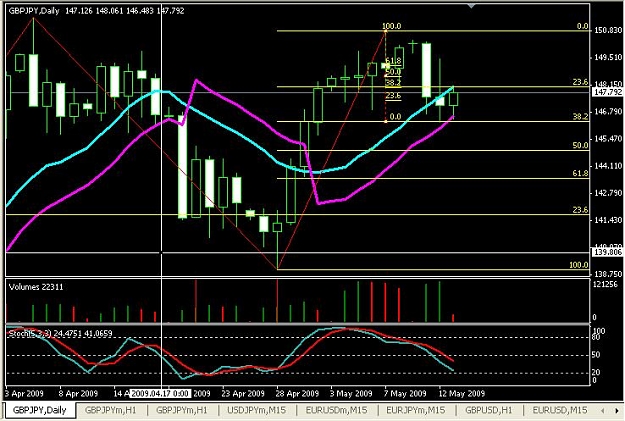The height and width of the screenshot is (421, 625).
Task: Click the 145.470 price scale value
Action: (608, 139)
